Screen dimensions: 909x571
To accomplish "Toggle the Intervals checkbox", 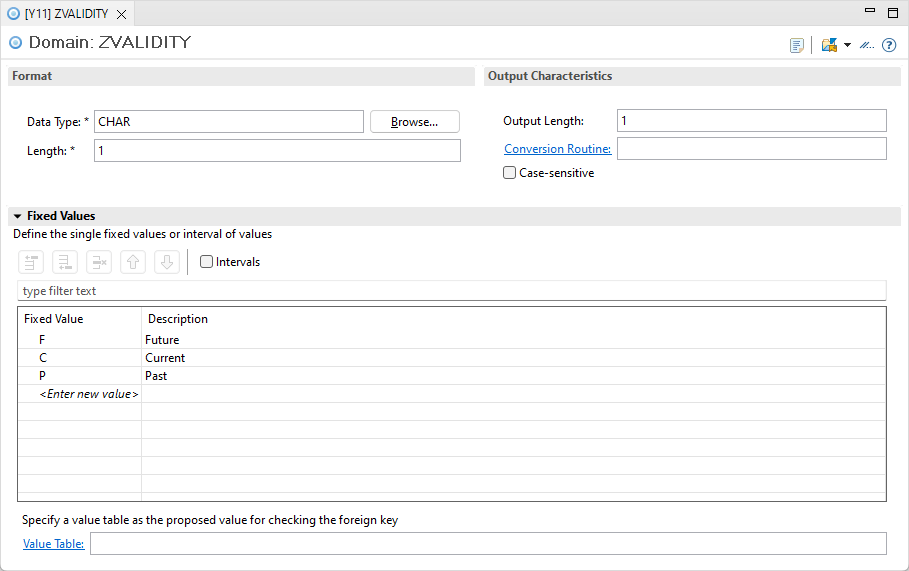I will [206, 261].
